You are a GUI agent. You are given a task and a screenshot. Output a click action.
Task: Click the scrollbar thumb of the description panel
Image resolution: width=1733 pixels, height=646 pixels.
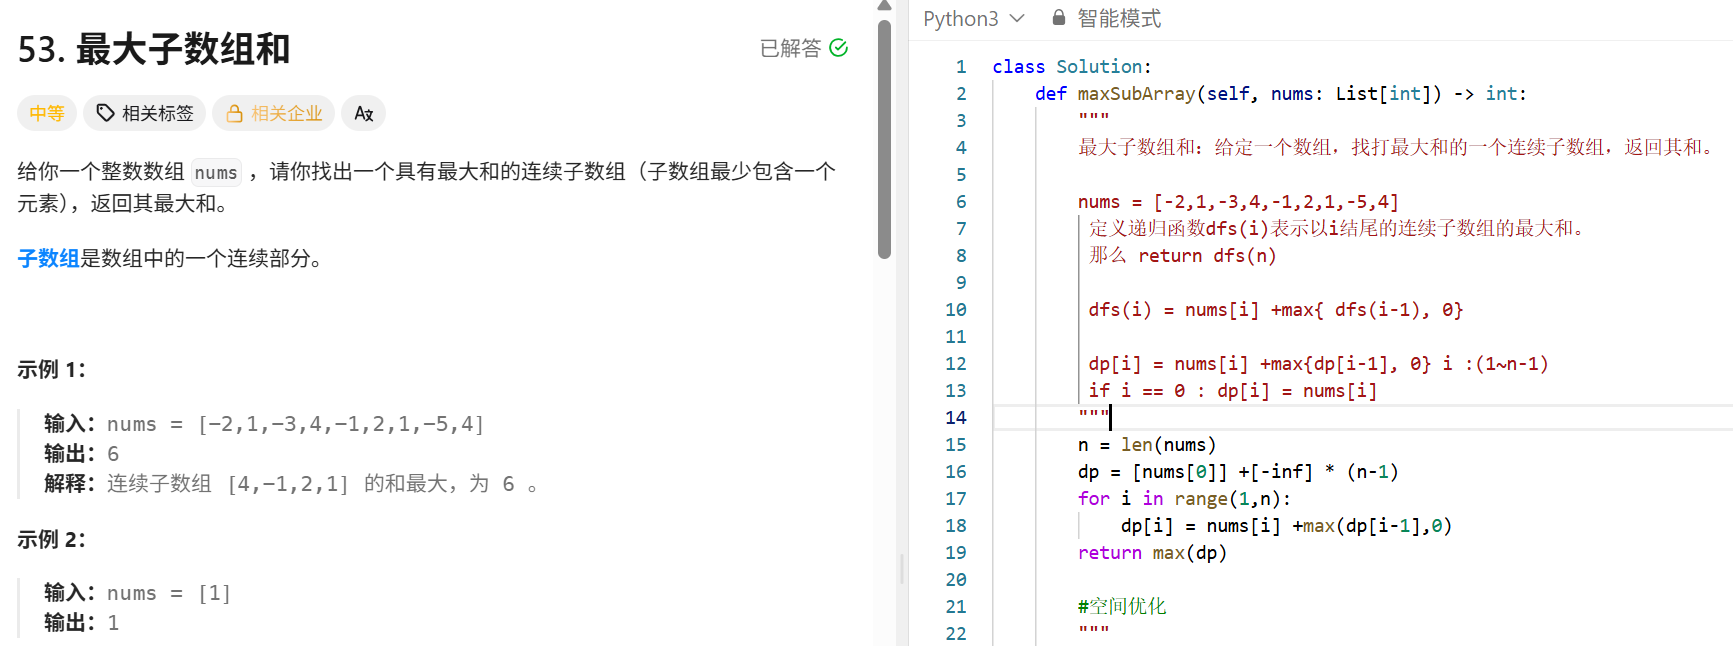(884, 140)
